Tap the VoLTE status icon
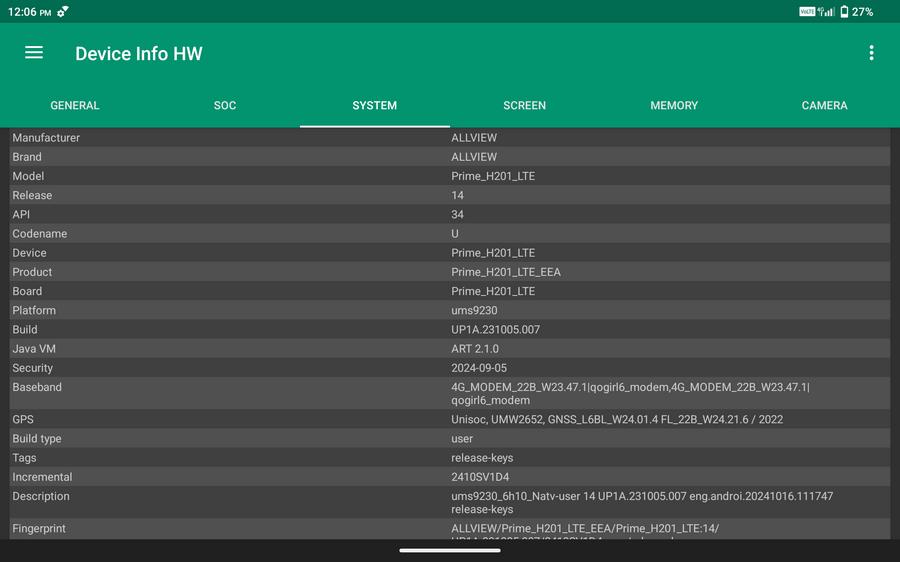Image resolution: width=900 pixels, height=562 pixels. [807, 11]
